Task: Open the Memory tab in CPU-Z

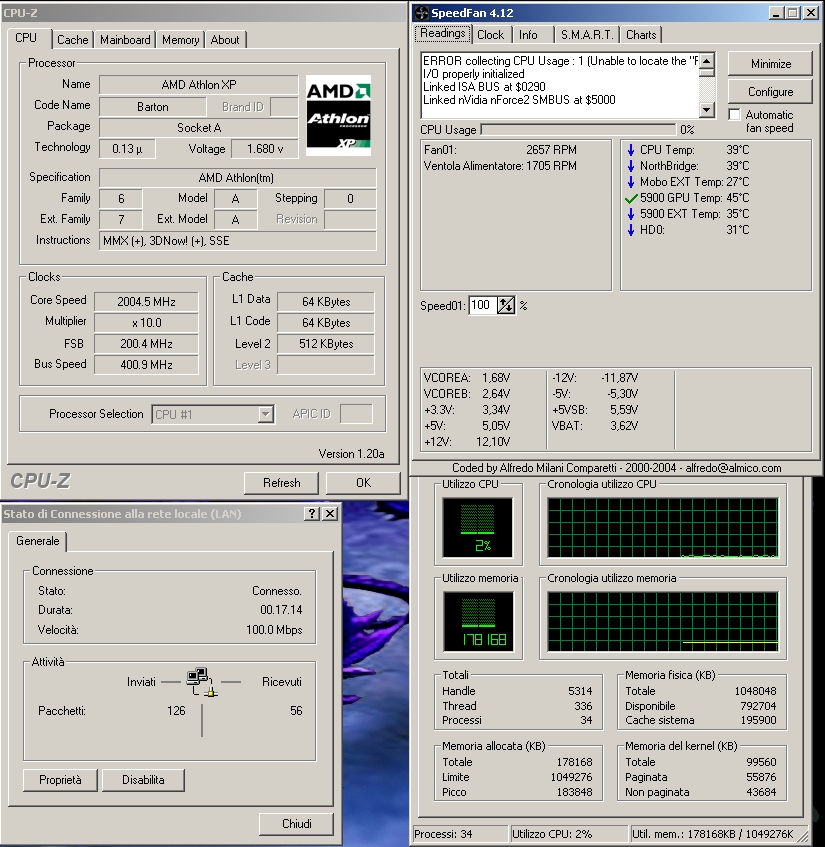Action: point(180,40)
